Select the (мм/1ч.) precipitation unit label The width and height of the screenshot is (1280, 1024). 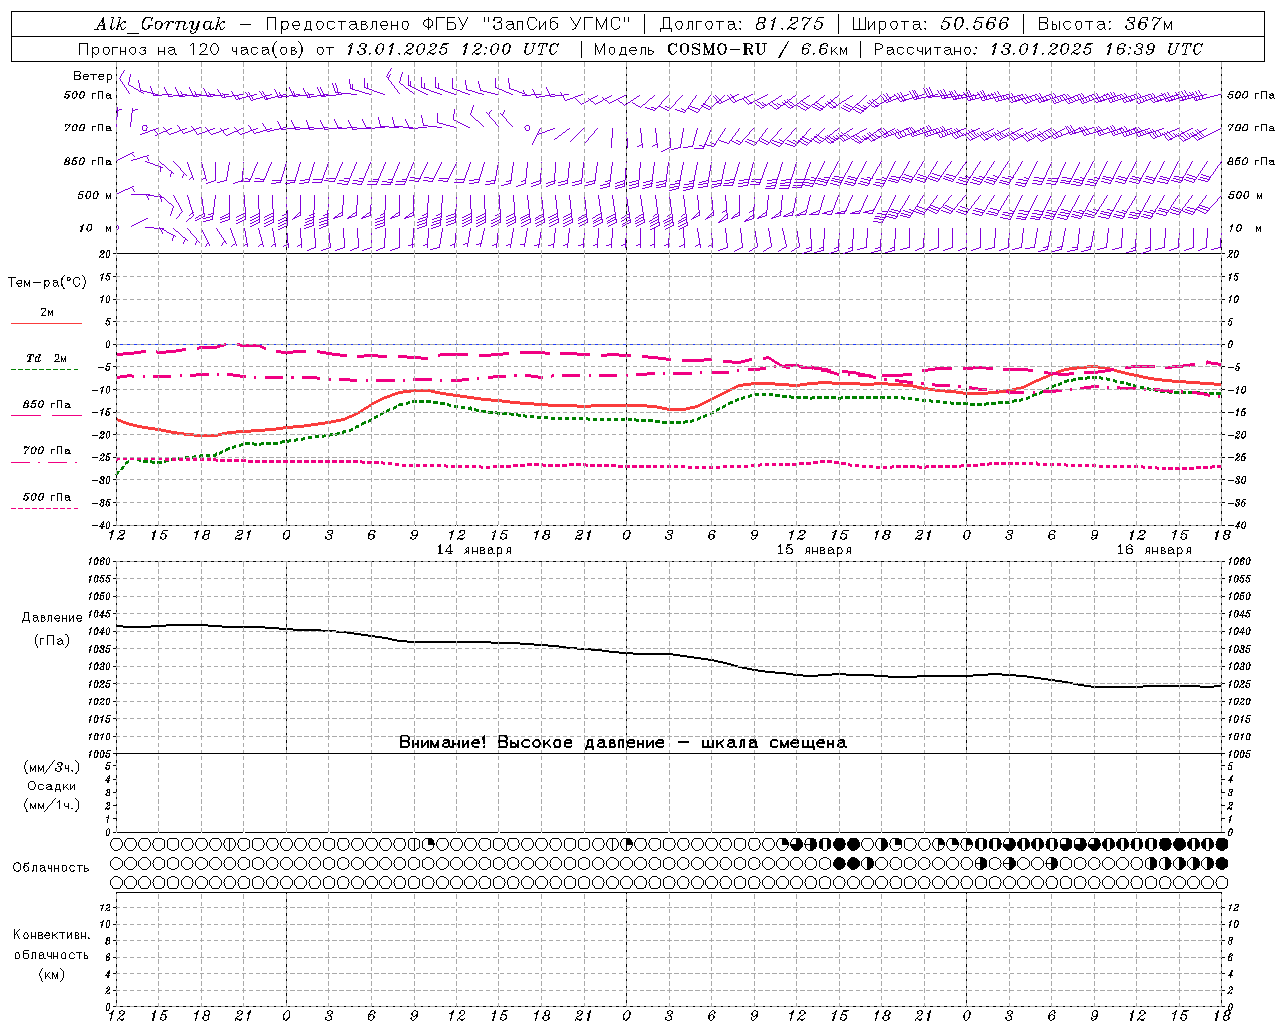[52, 806]
